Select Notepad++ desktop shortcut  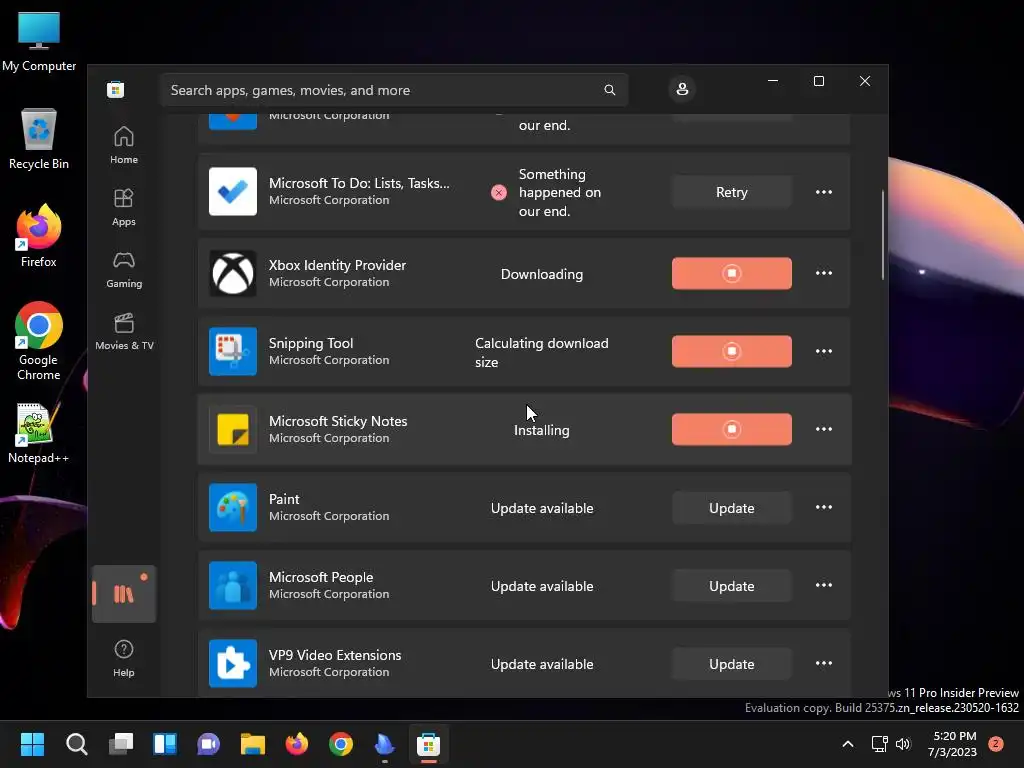pos(39,434)
